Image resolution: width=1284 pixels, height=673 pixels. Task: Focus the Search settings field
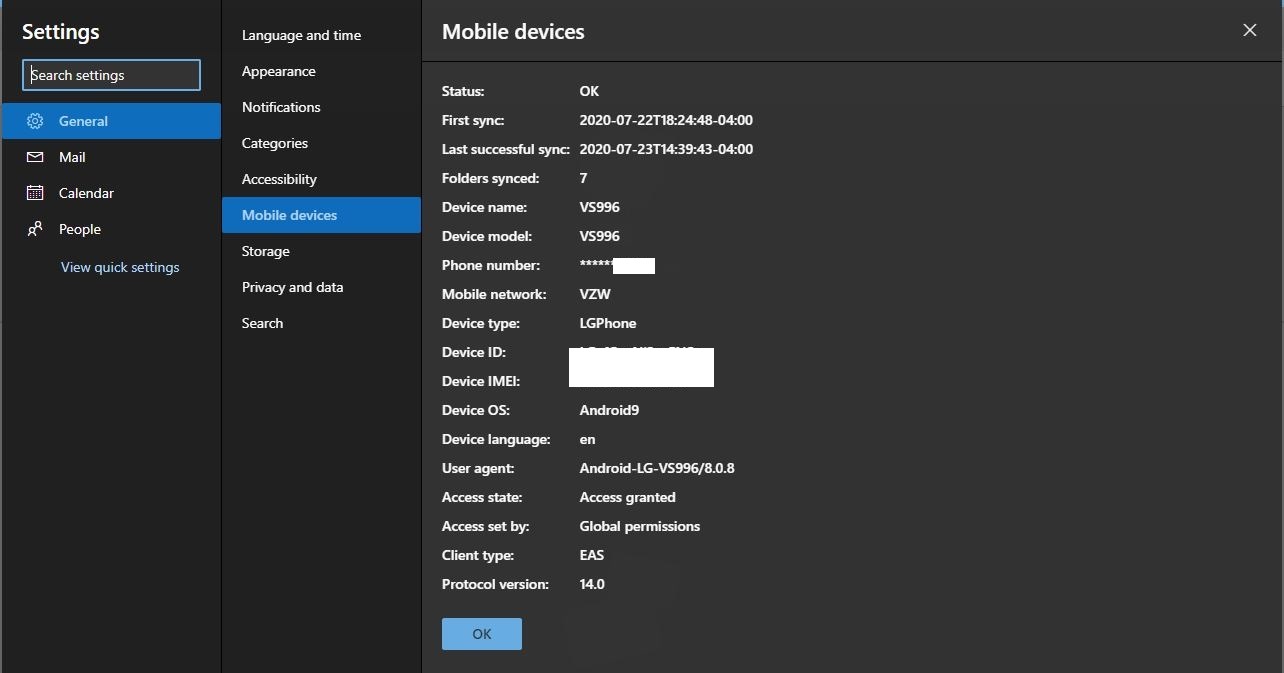point(111,75)
